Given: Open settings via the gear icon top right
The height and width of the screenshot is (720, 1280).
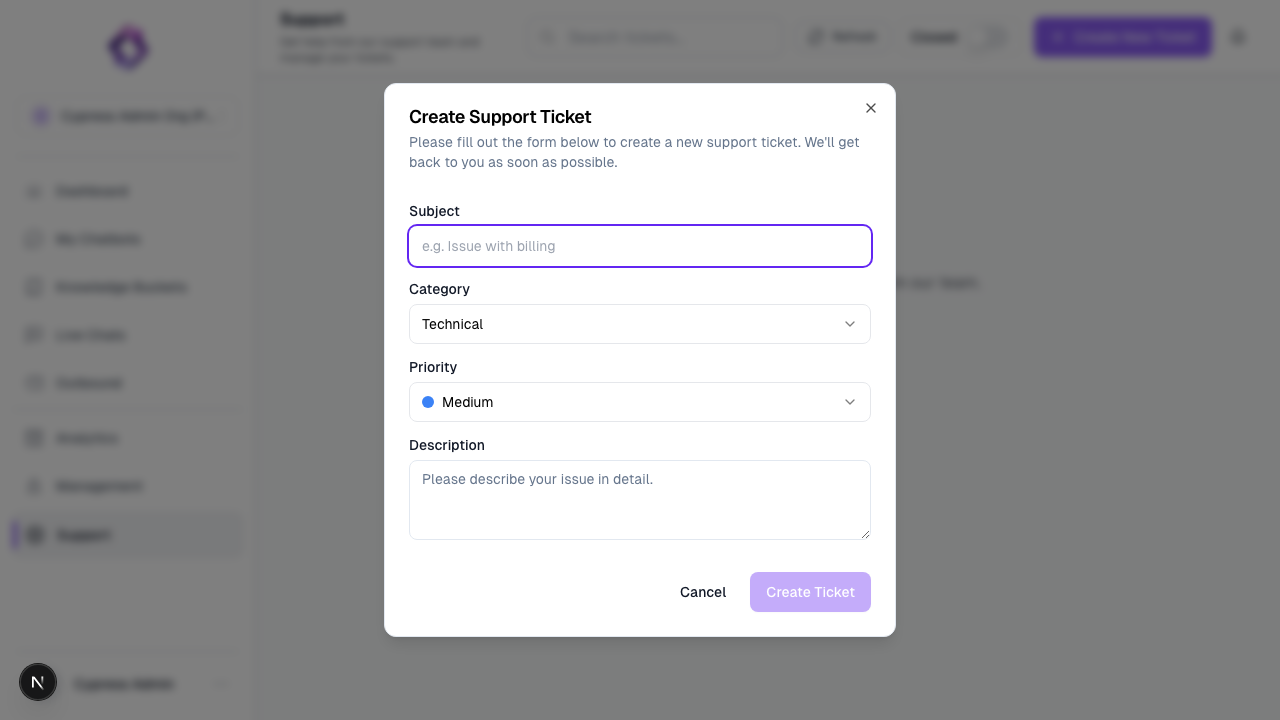Looking at the screenshot, I should tap(1238, 37).
